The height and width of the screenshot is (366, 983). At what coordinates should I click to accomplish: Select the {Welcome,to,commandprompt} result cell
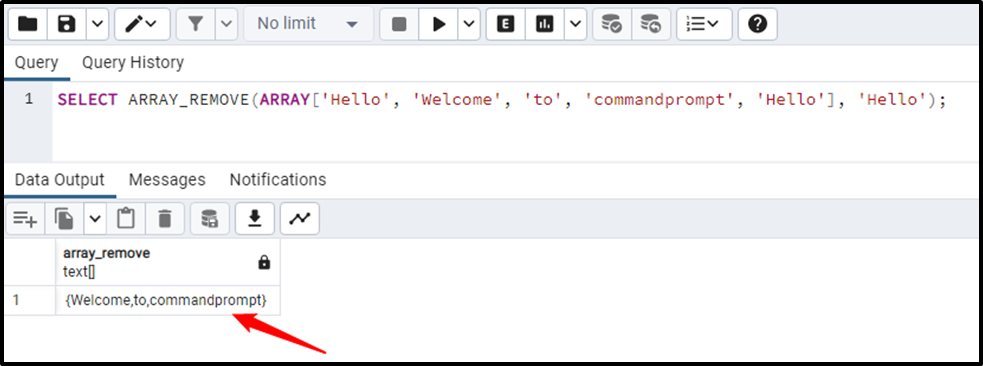[167, 300]
